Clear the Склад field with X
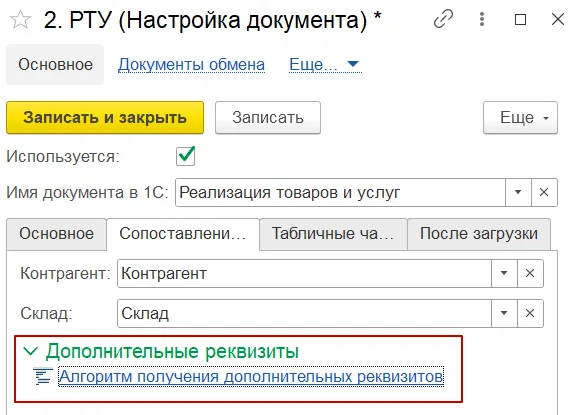 (530, 313)
